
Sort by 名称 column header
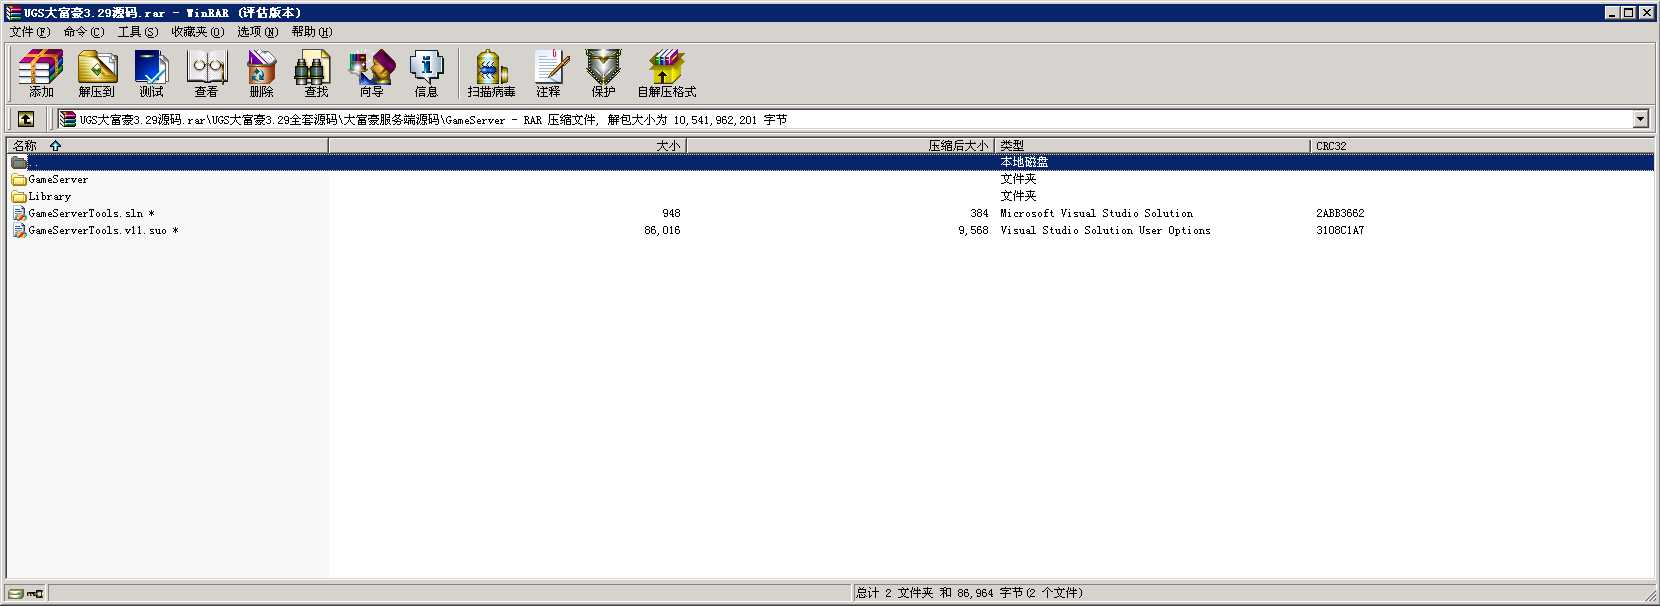[x=168, y=145]
